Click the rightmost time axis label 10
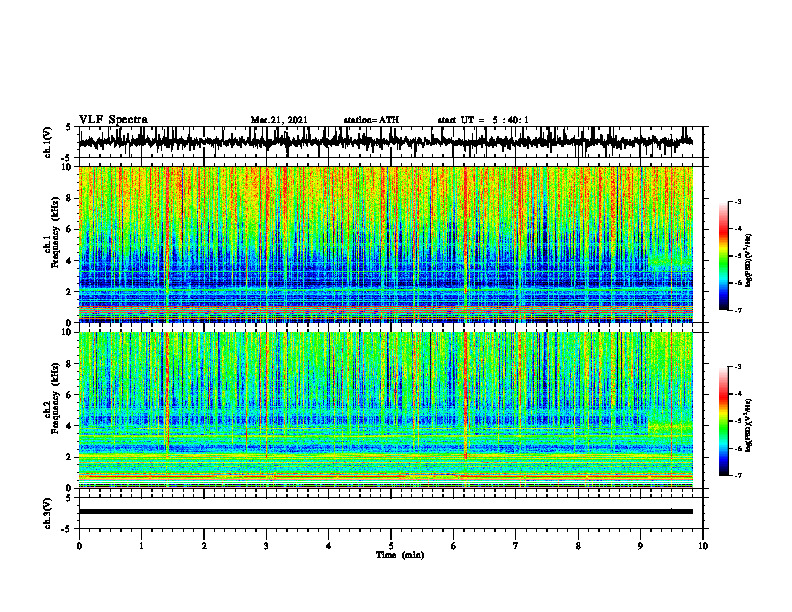 (703, 546)
